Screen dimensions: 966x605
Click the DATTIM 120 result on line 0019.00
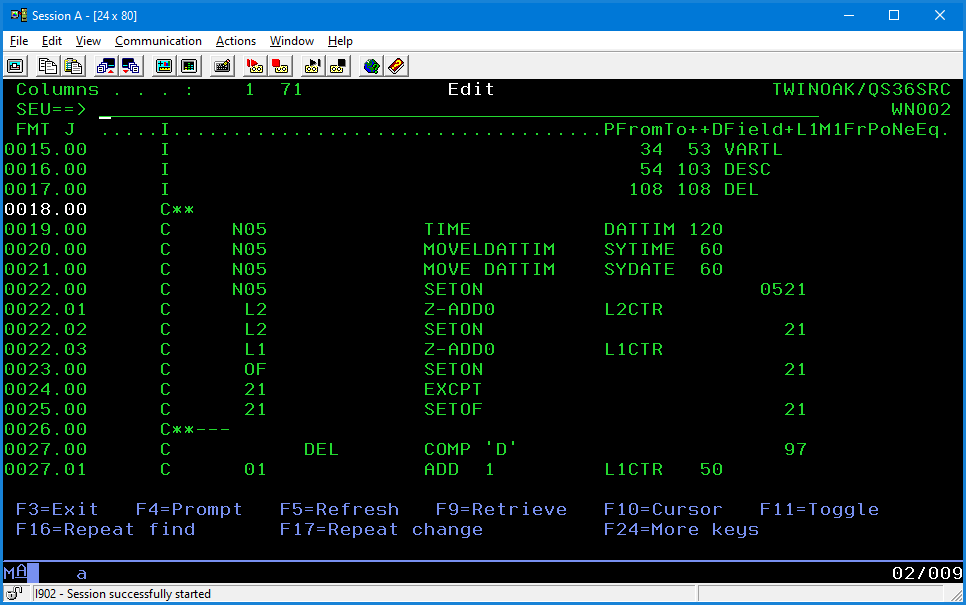tap(663, 229)
